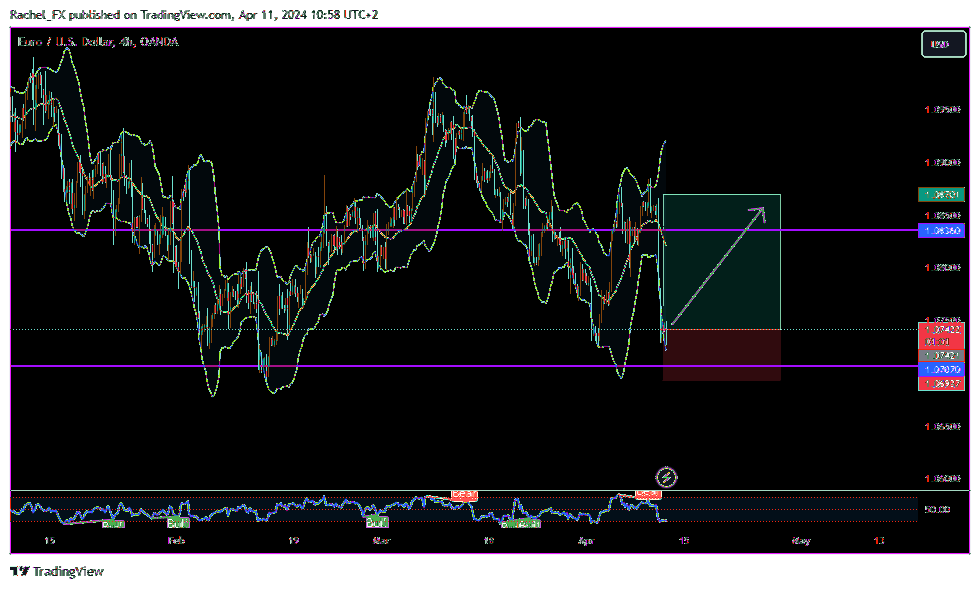980x589 pixels.
Task: Click the 19 date label on the time axis
Action: pos(293,540)
